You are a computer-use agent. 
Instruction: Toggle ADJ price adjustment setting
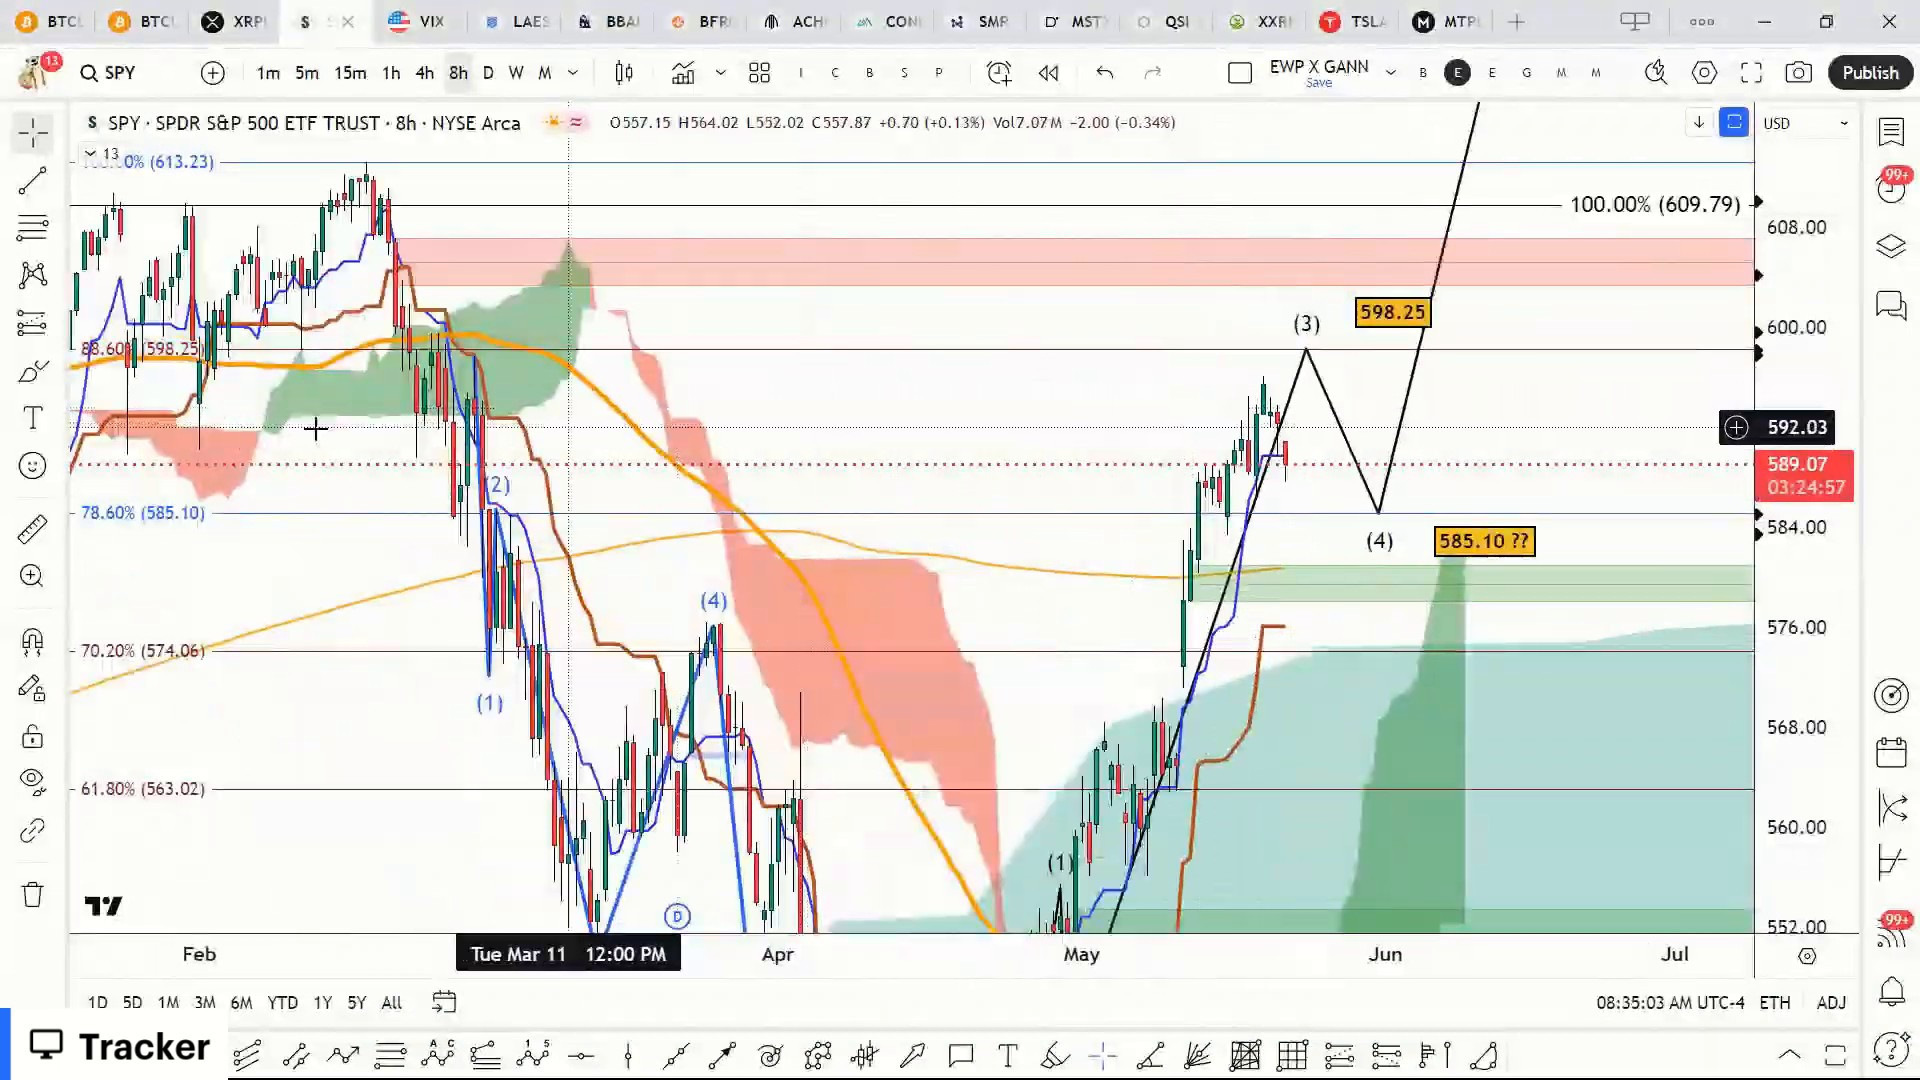pyautogui.click(x=1831, y=1002)
